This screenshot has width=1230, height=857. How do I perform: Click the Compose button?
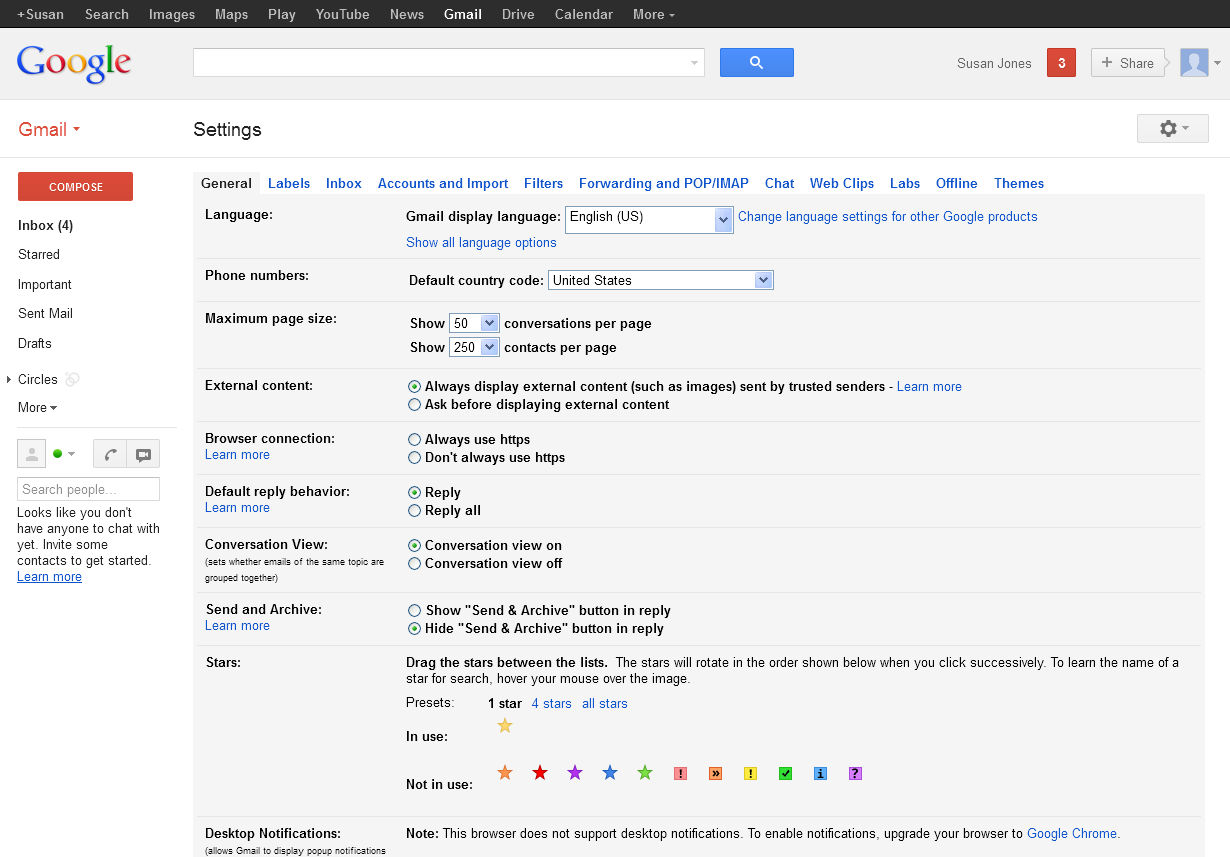point(75,187)
